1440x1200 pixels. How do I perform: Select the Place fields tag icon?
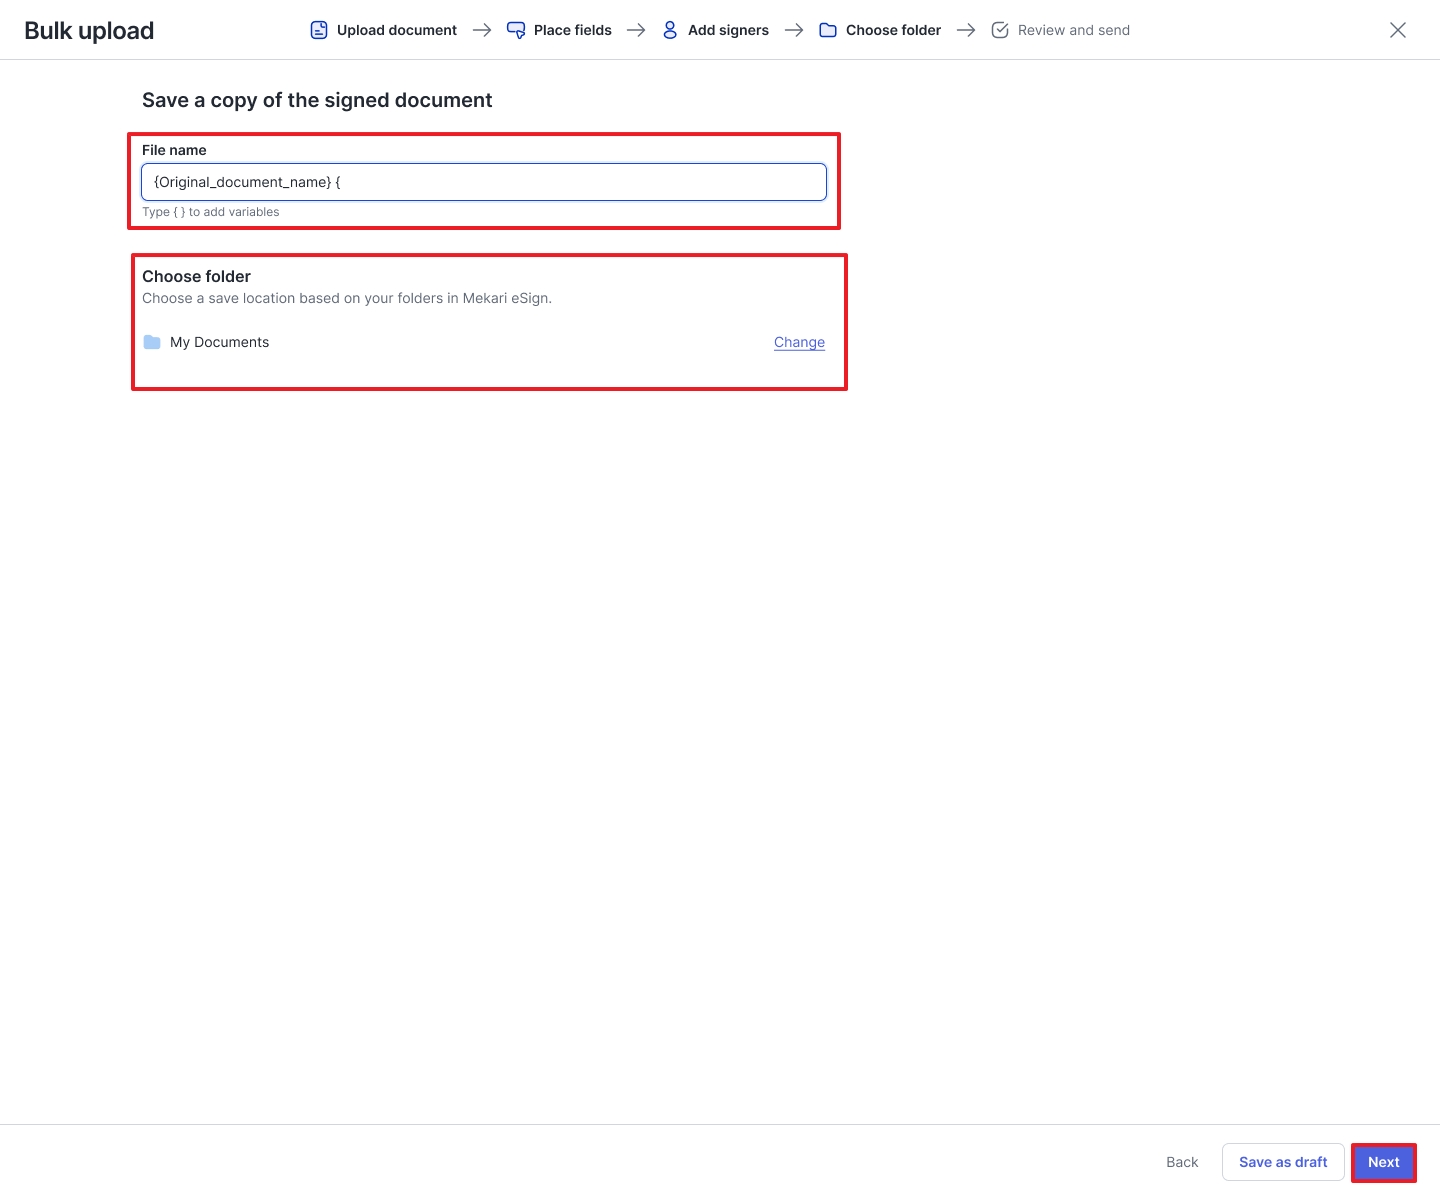(516, 30)
